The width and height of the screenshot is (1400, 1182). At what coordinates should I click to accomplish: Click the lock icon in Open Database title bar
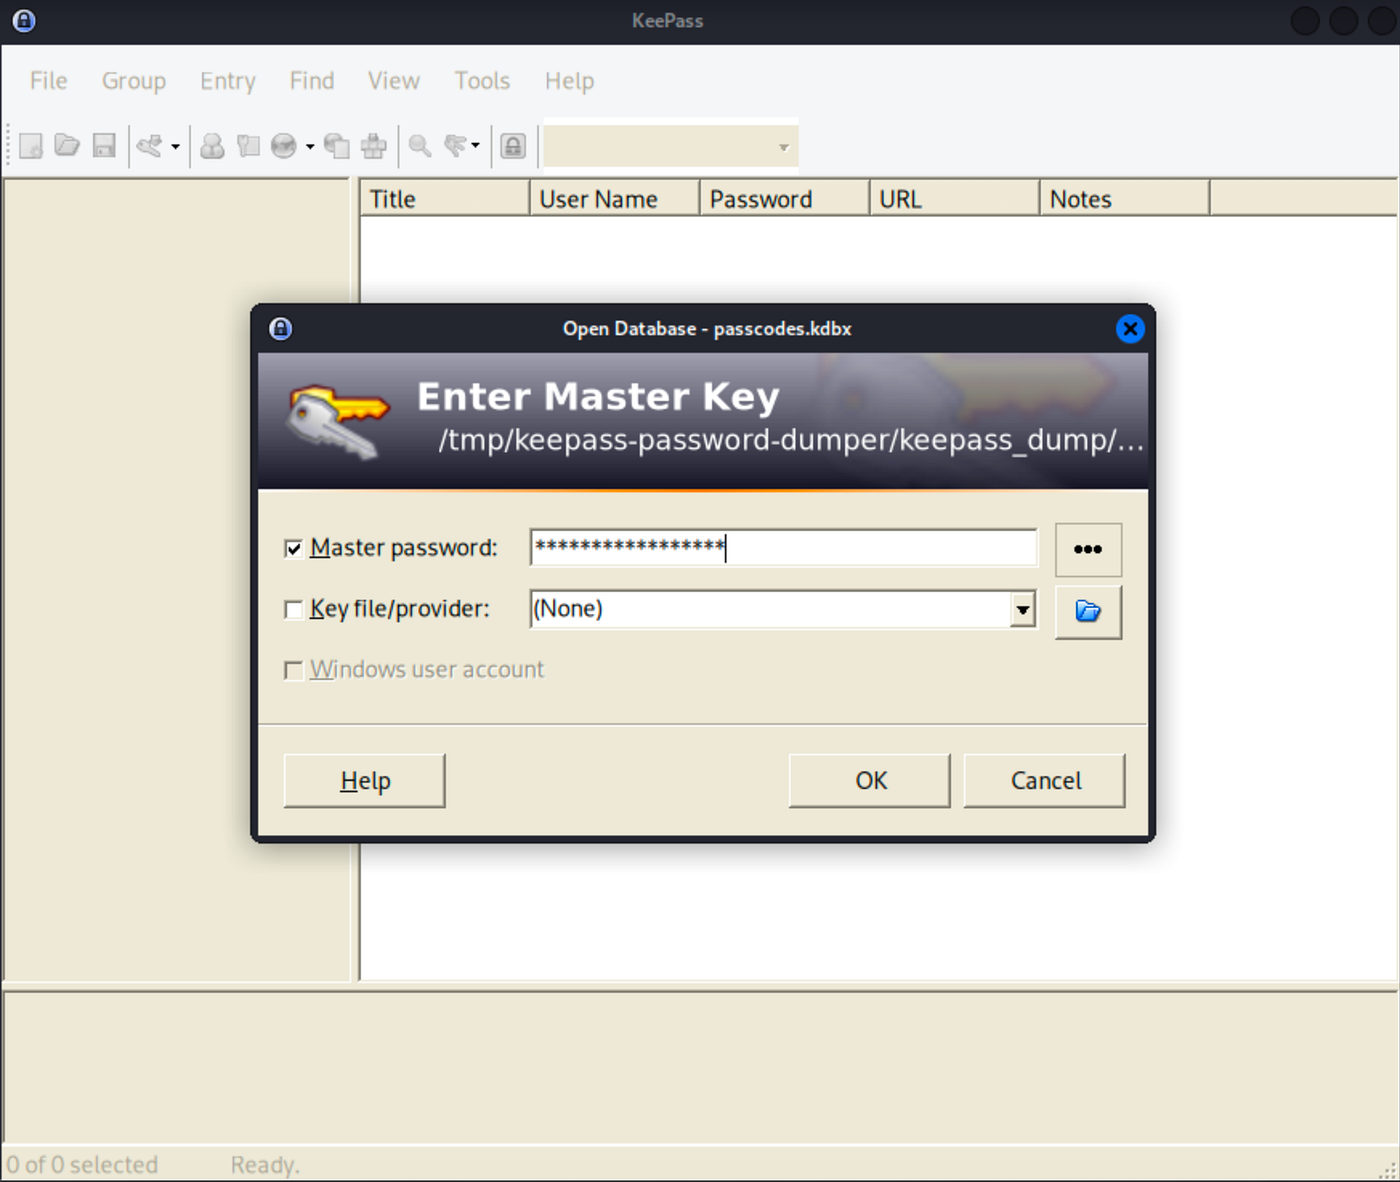click(x=281, y=328)
